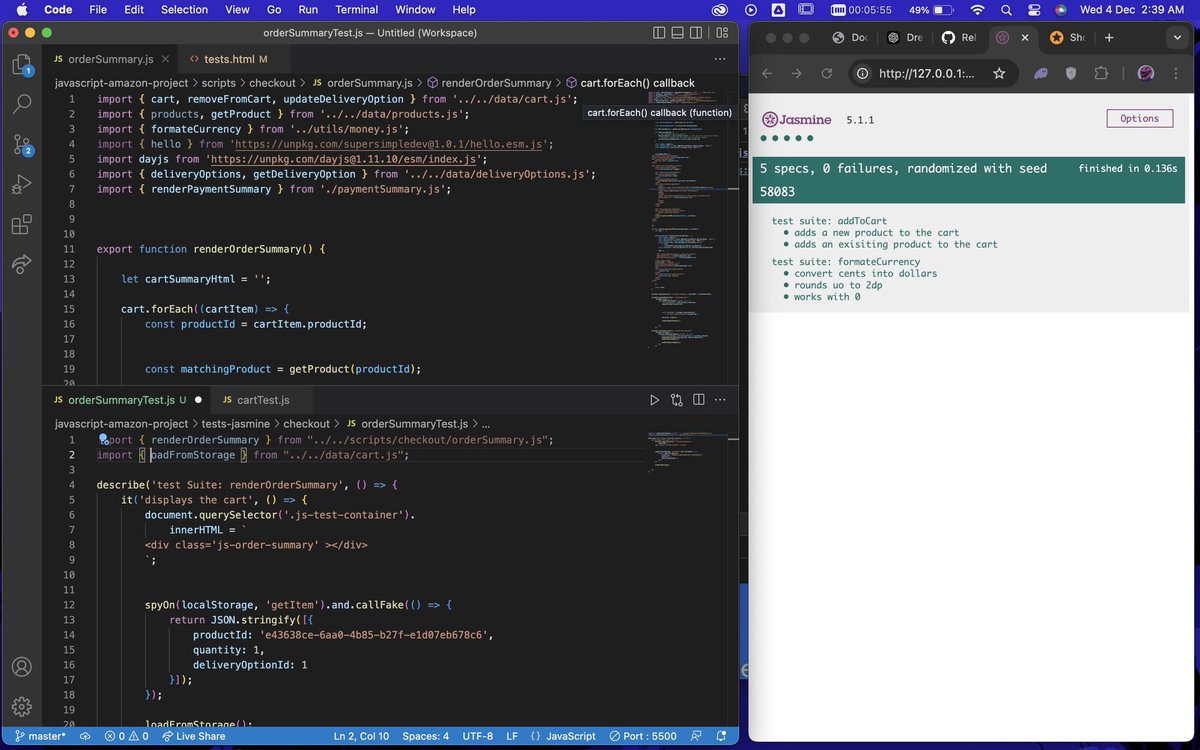Open Live Share icon in activity bar

click(21, 264)
